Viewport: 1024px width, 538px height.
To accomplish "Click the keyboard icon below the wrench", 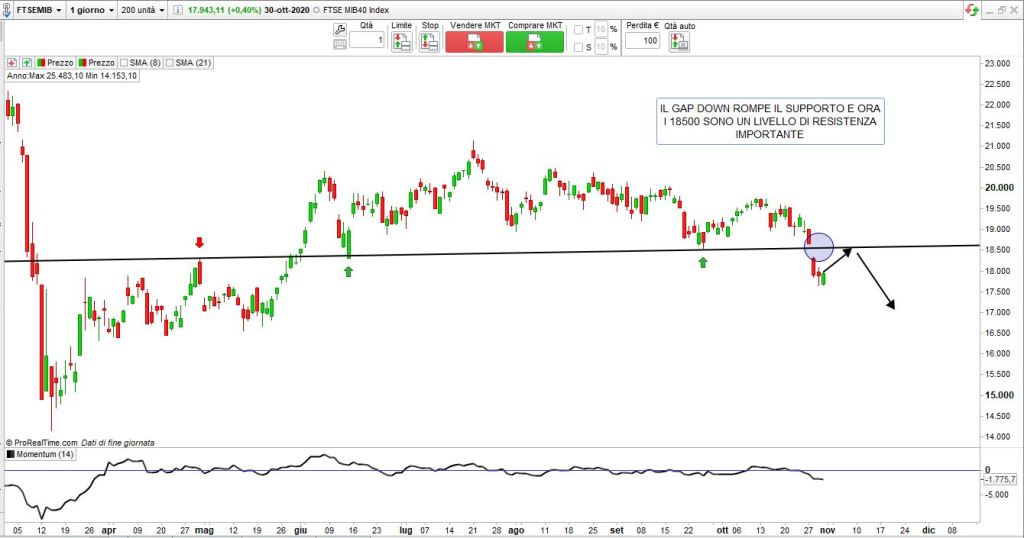I will pos(339,43).
